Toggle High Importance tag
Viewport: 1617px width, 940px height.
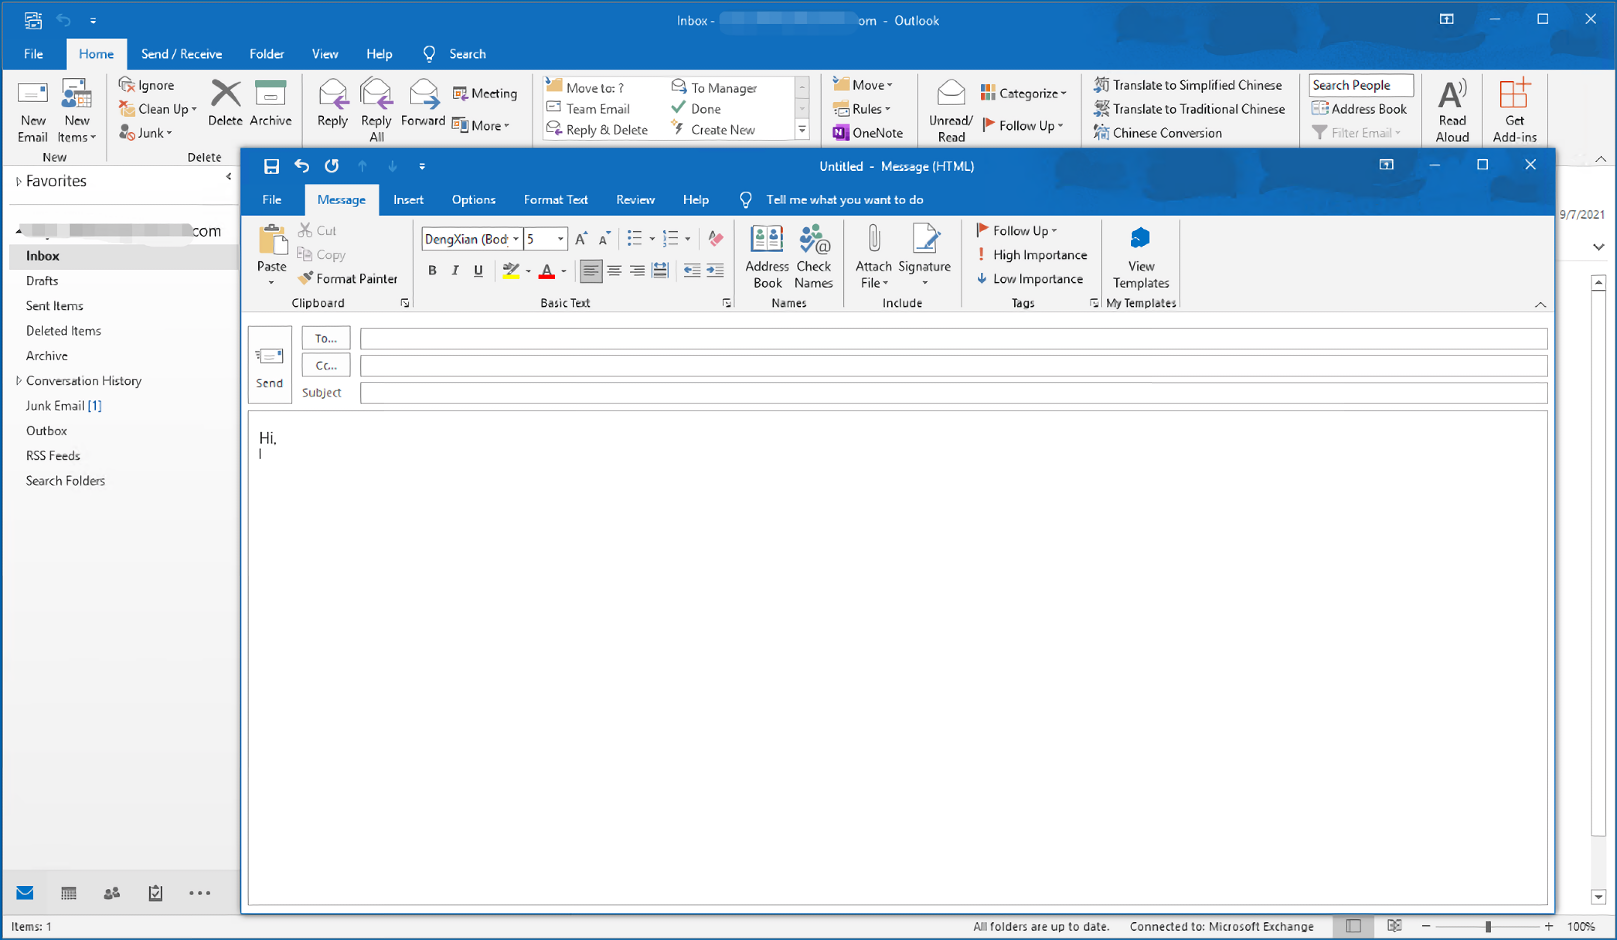pos(1031,255)
